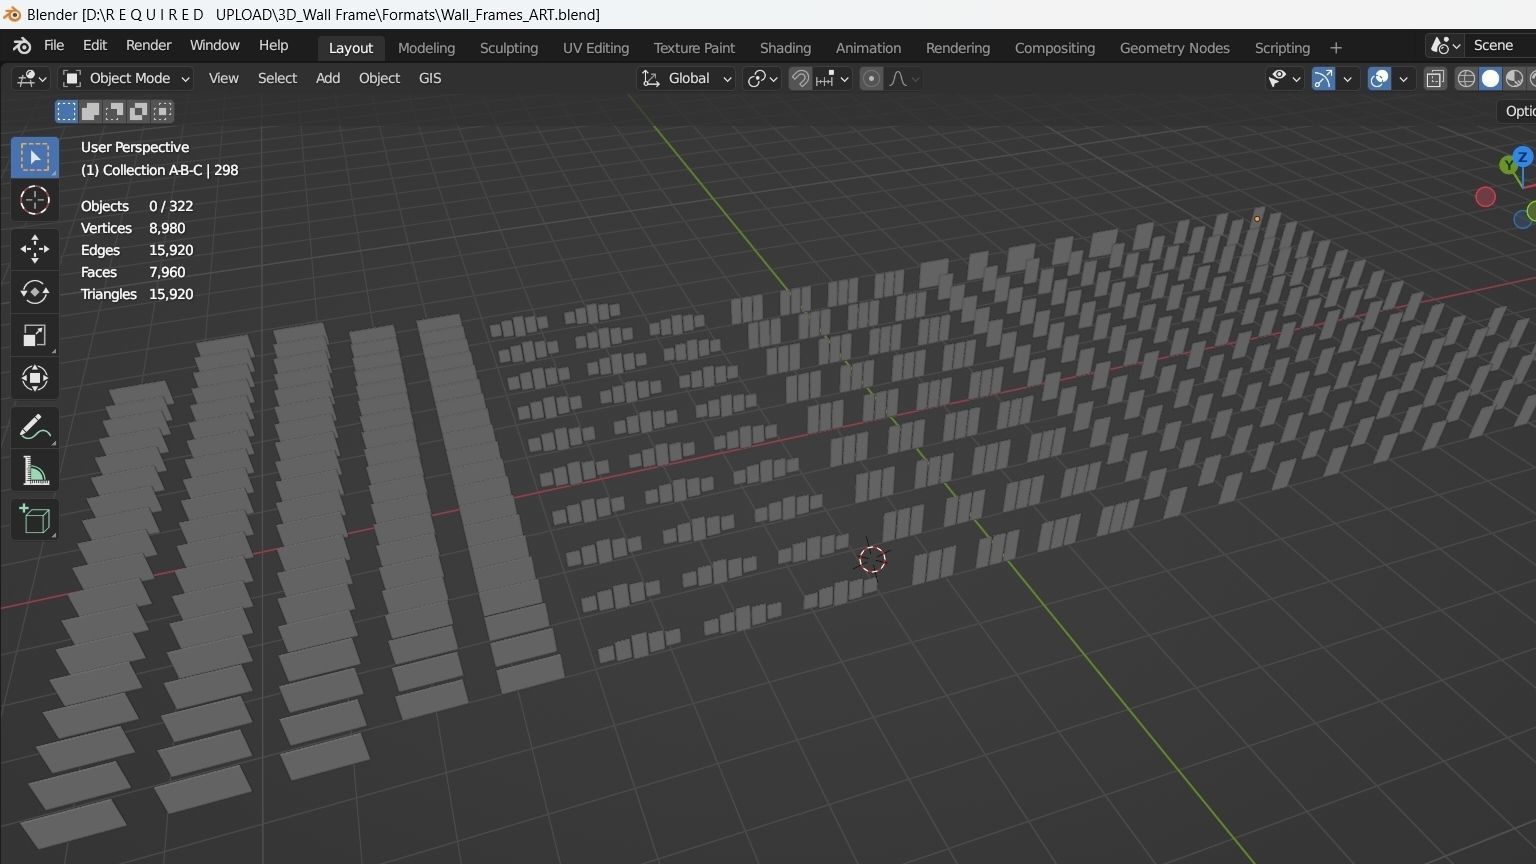Screen dimensions: 1536x864
Task: Select the Rotate tool
Action: coord(35,292)
